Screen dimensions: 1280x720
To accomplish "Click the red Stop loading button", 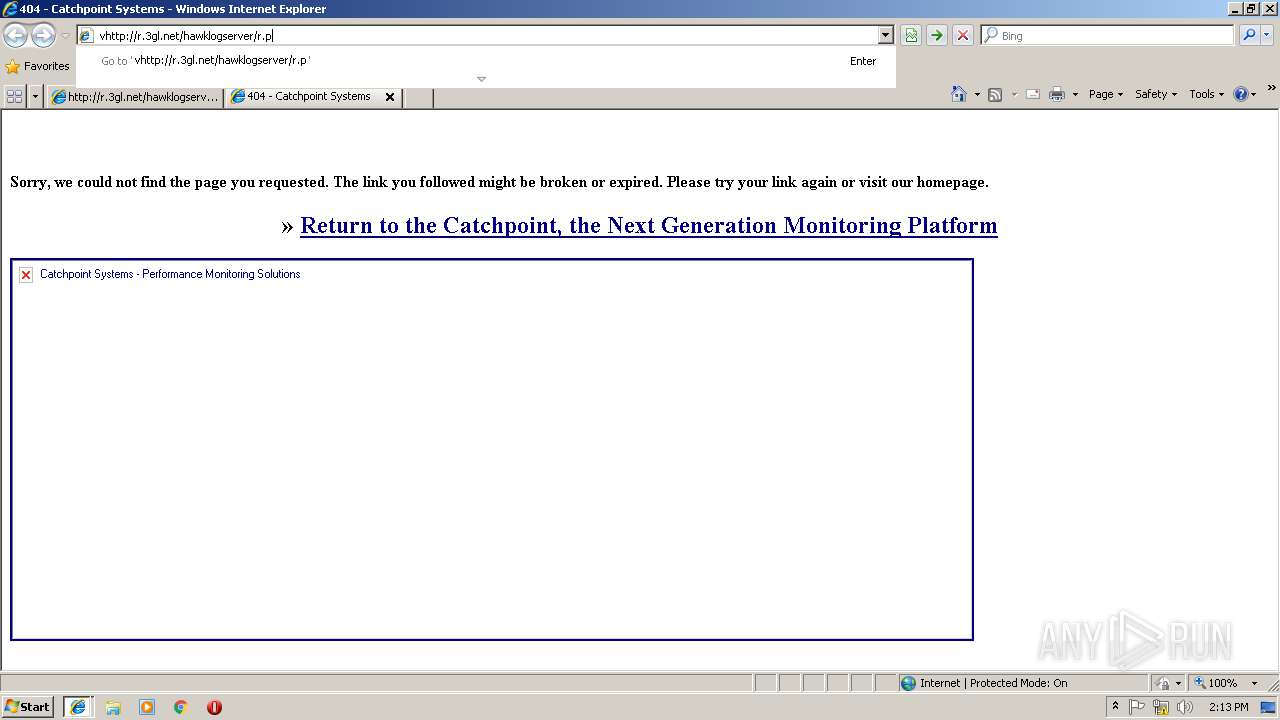I will pos(962,35).
